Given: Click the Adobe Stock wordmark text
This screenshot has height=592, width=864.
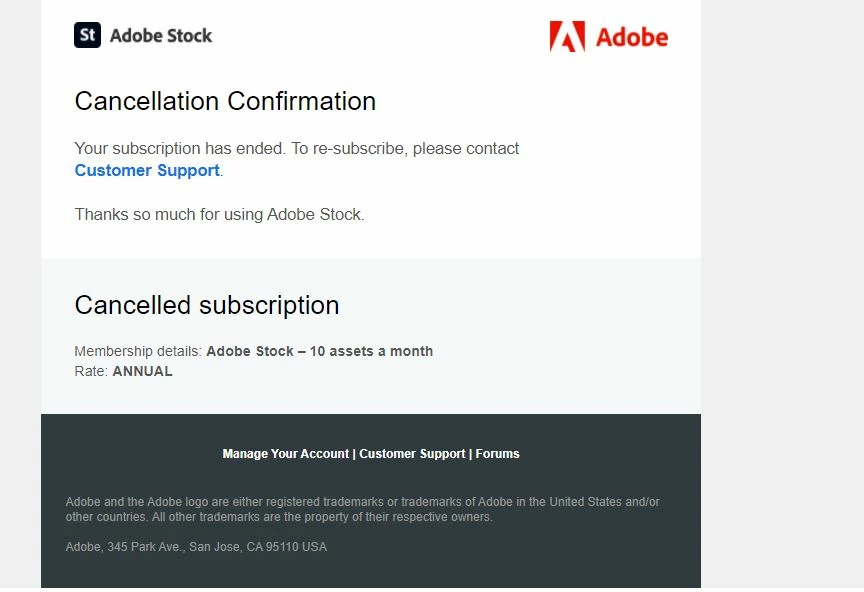Looking at the screenshot, I should pos(161,36).
